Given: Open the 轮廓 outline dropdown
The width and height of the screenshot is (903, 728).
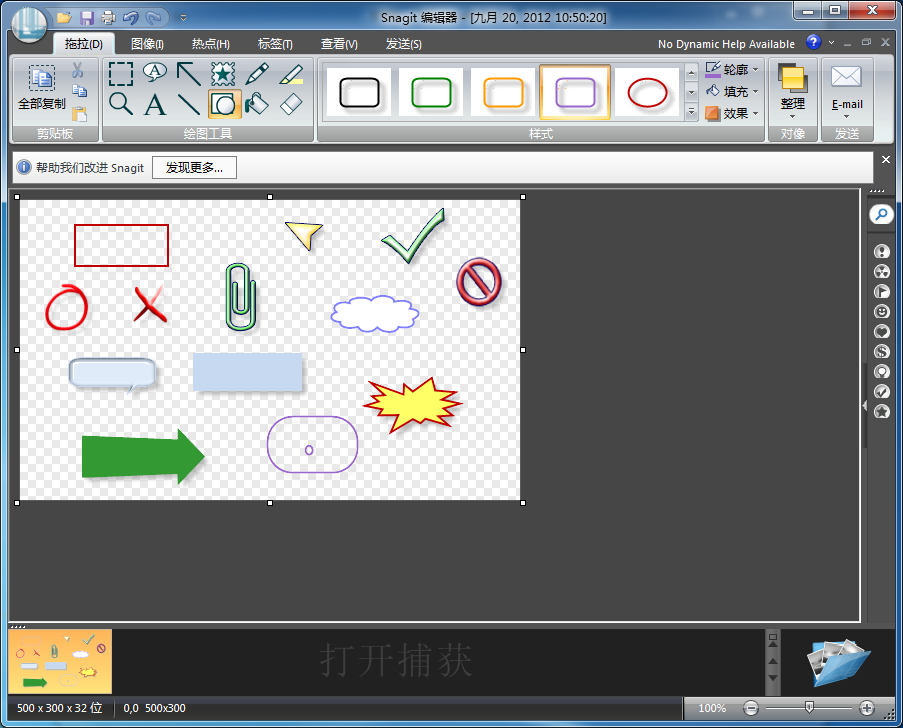Looking at the screenshot, I should coord(733,70).
